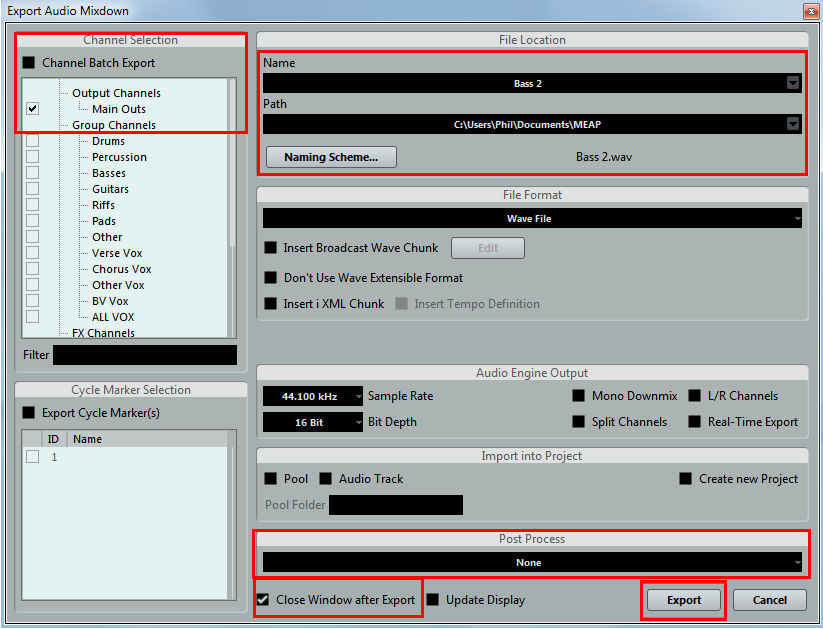Click the Broadcast Wave Edit button
Screen dimensions: 823x629
tap(488, 248)
